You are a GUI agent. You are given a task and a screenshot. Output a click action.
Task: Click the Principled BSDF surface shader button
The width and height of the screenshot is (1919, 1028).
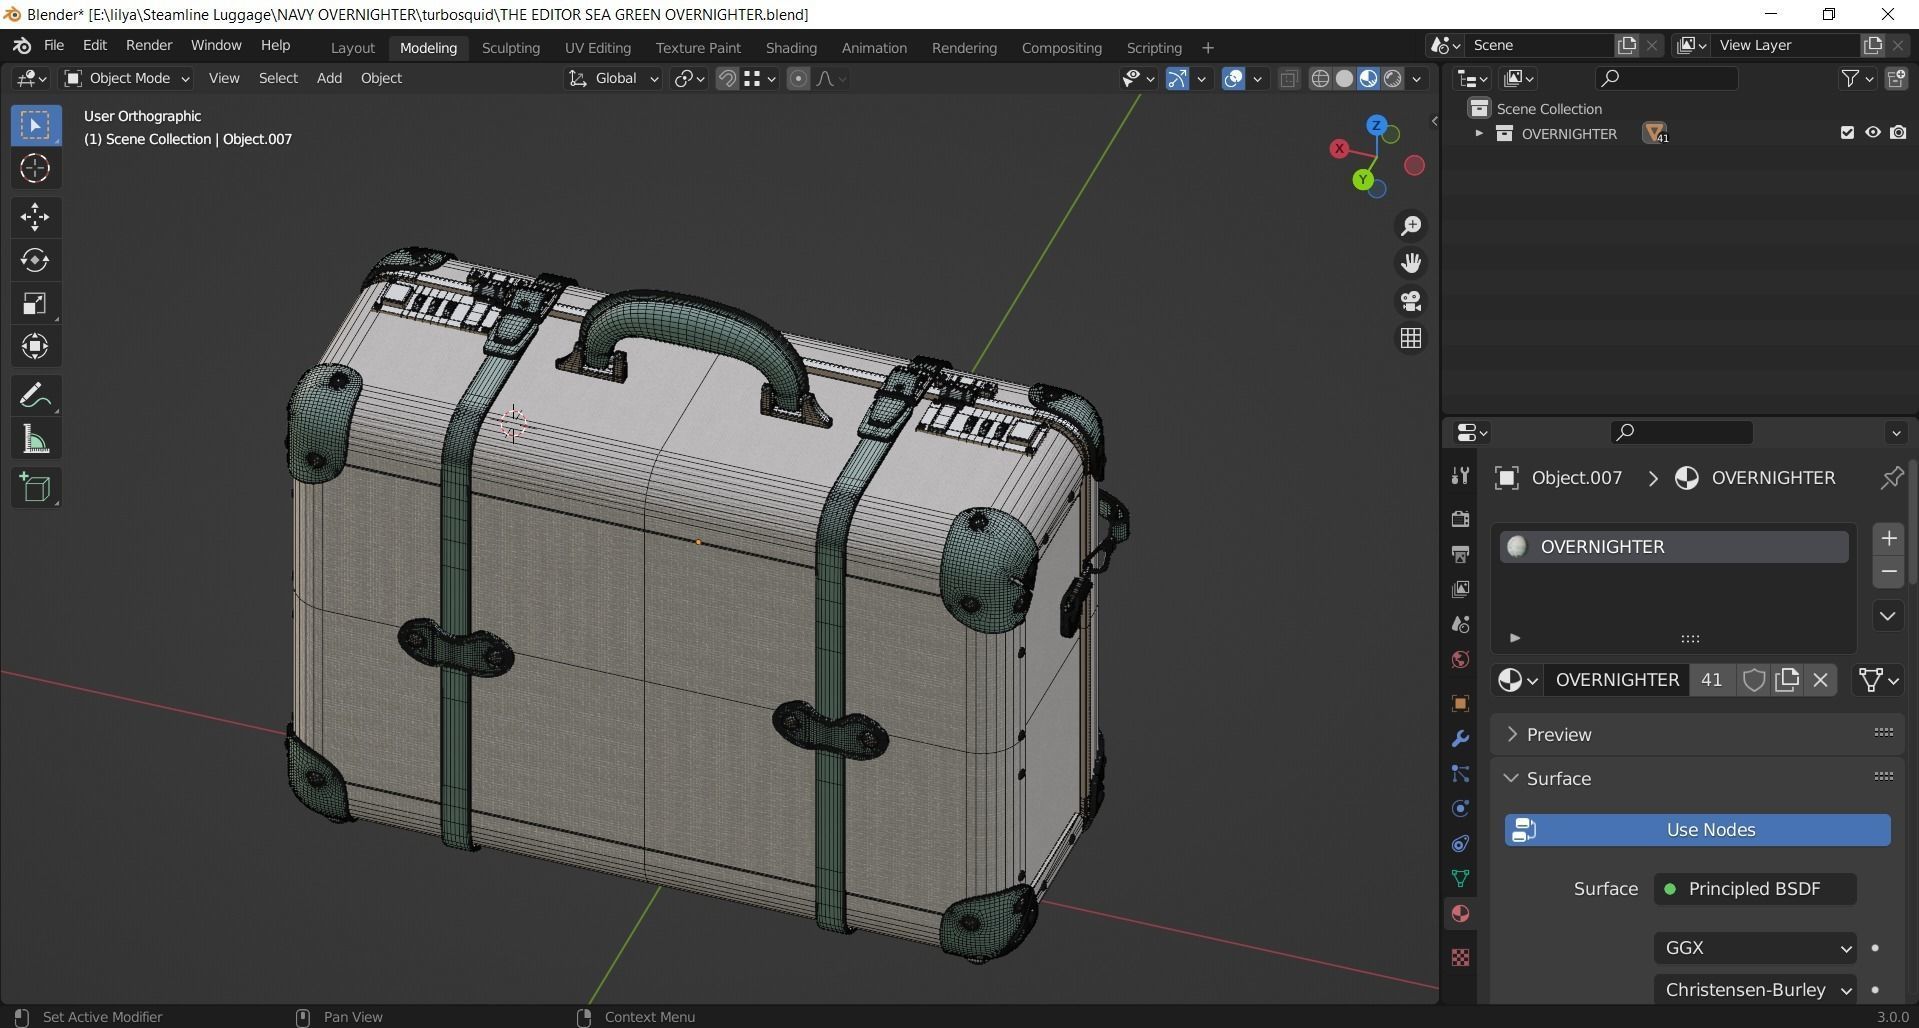[x=1755, y=889]
